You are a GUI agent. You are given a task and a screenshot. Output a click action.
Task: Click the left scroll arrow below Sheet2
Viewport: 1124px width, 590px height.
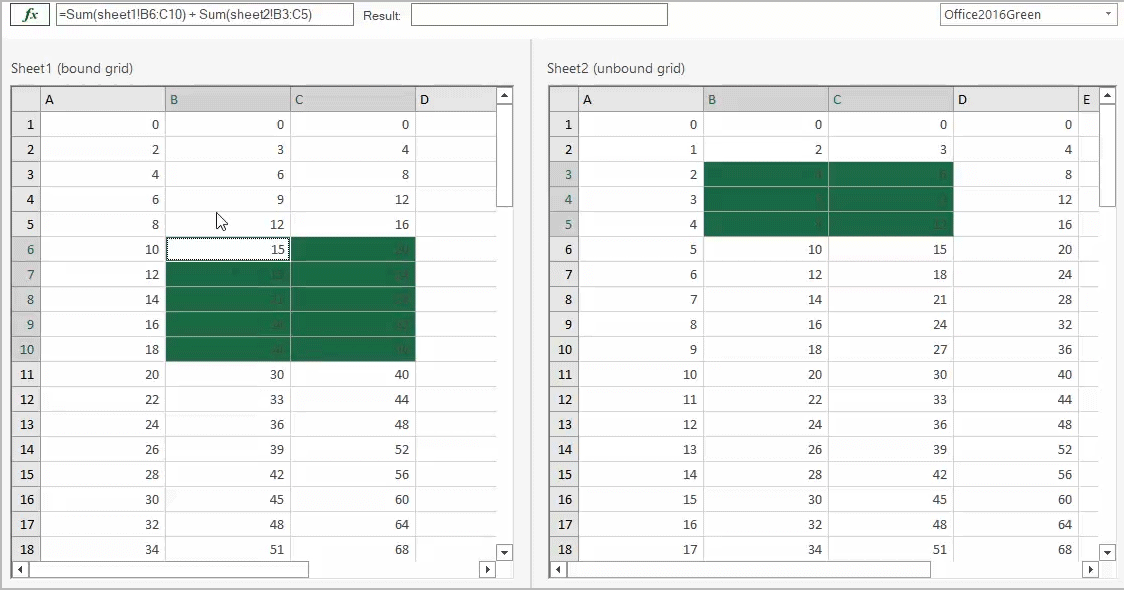click(x=558, y=569)
